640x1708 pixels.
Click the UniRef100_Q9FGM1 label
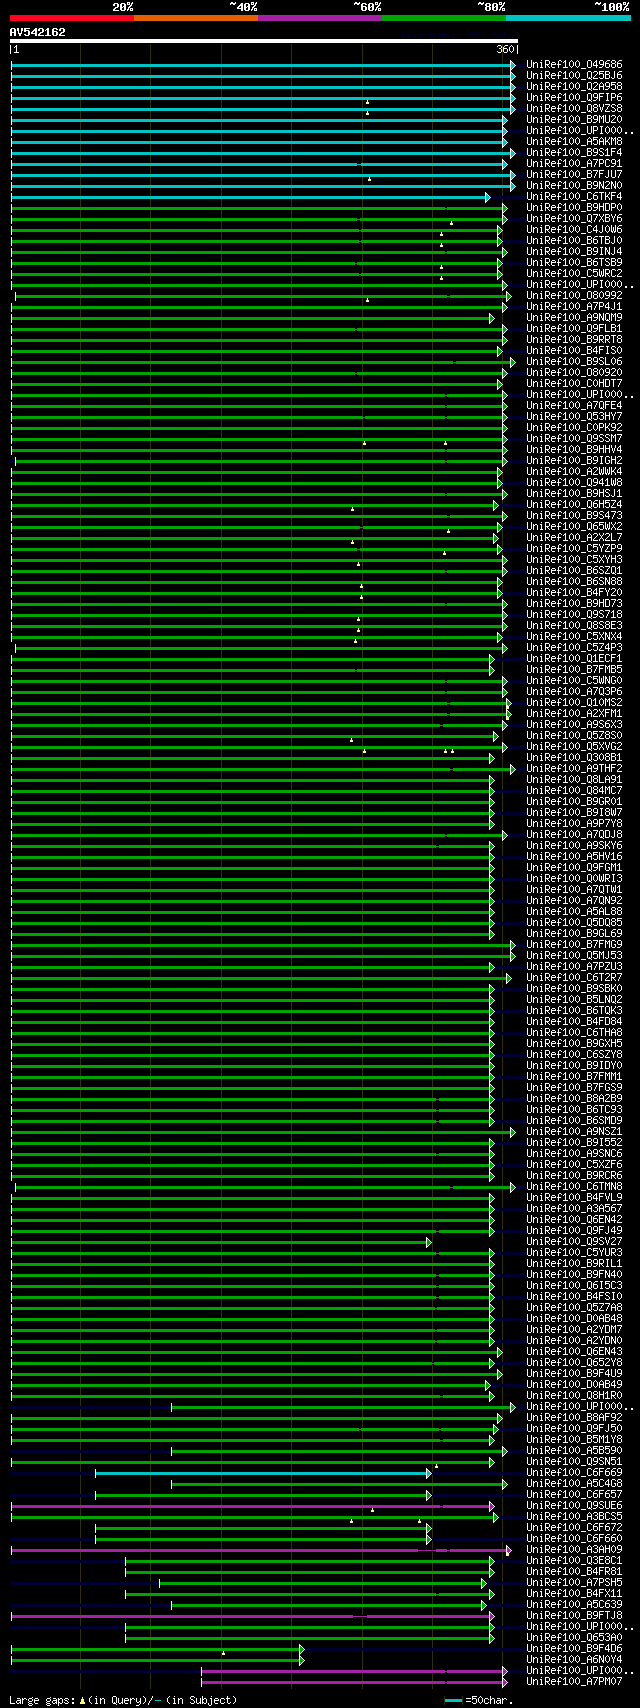tap(574, 868)
